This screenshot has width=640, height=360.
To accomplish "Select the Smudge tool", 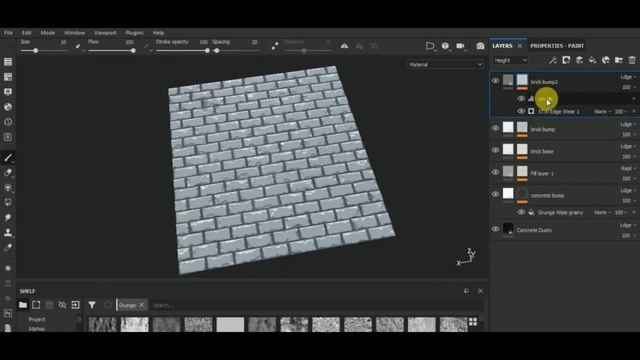I will (x=8, y=217).
